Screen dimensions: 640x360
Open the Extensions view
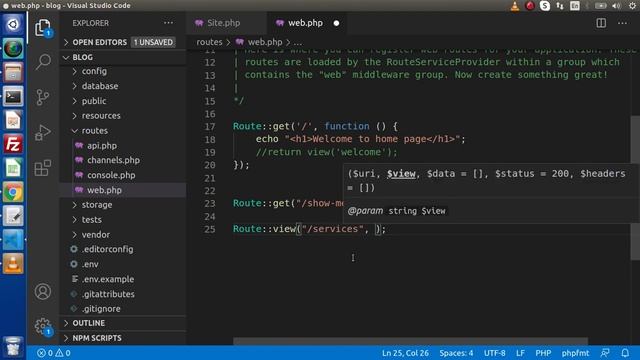[43, 167]
